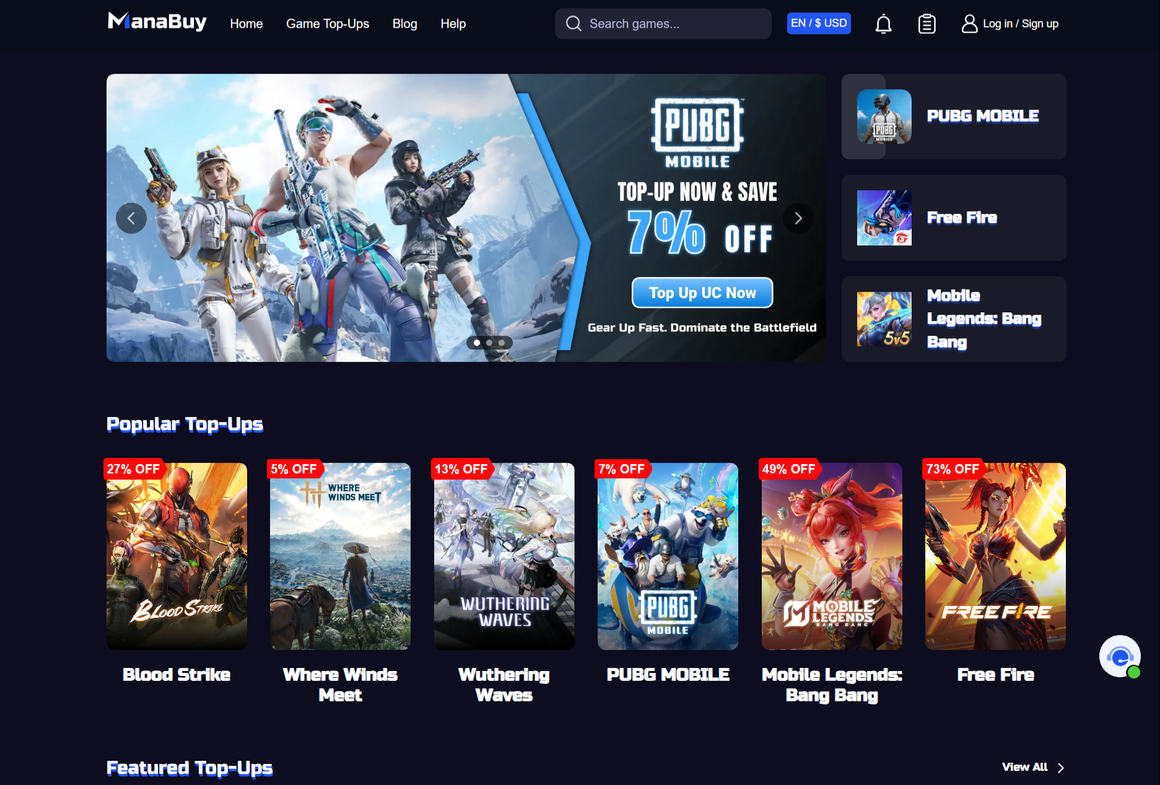Select the PUBG MOBILE sidebar game icon
Image resolution: width=1160 pixels, height=785 pixels.
(x=884, y=116)
